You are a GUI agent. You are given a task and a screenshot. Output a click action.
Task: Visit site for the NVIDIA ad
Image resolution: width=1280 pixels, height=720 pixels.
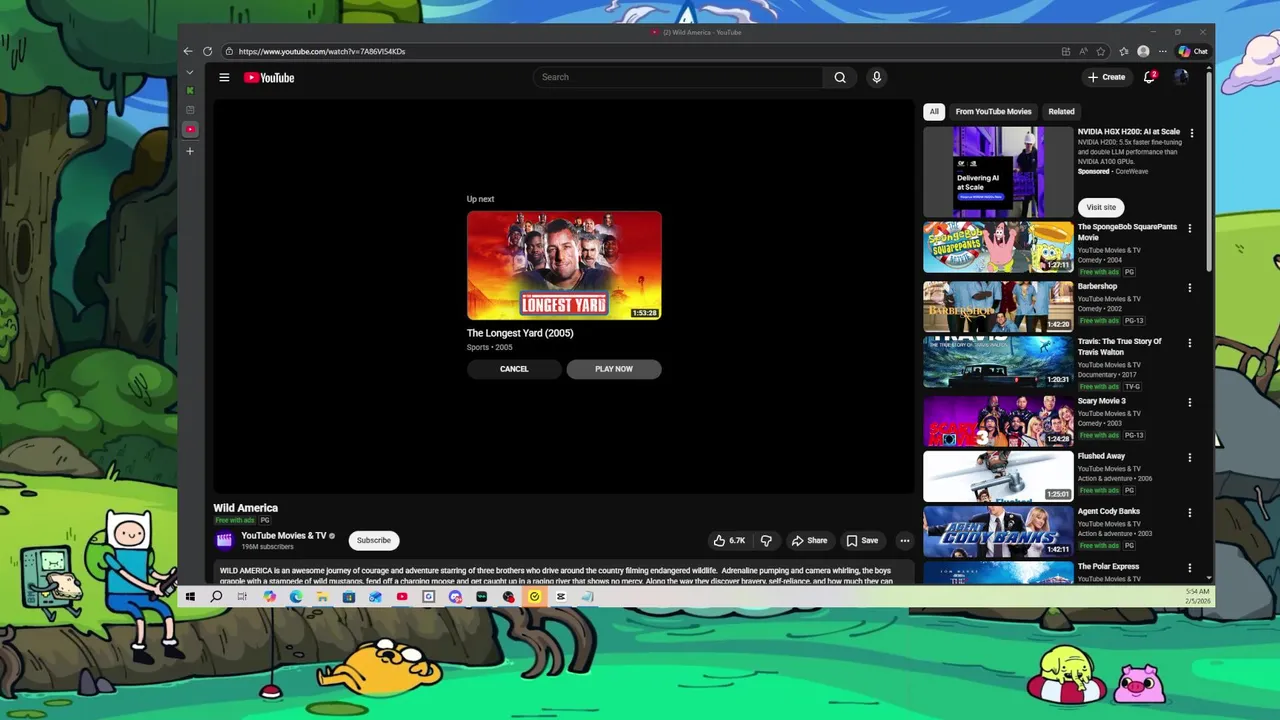click(1101, 207)
